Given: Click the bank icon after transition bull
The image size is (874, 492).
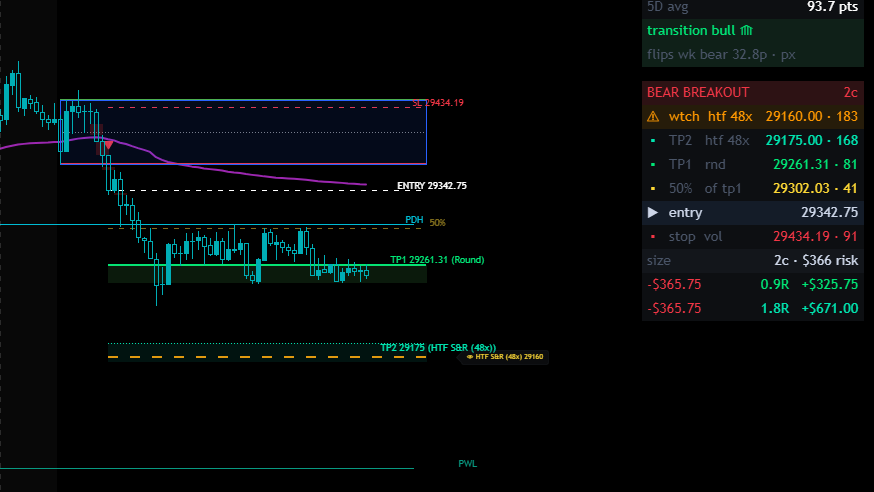Looking at the screenshot, I should point(746,31).
